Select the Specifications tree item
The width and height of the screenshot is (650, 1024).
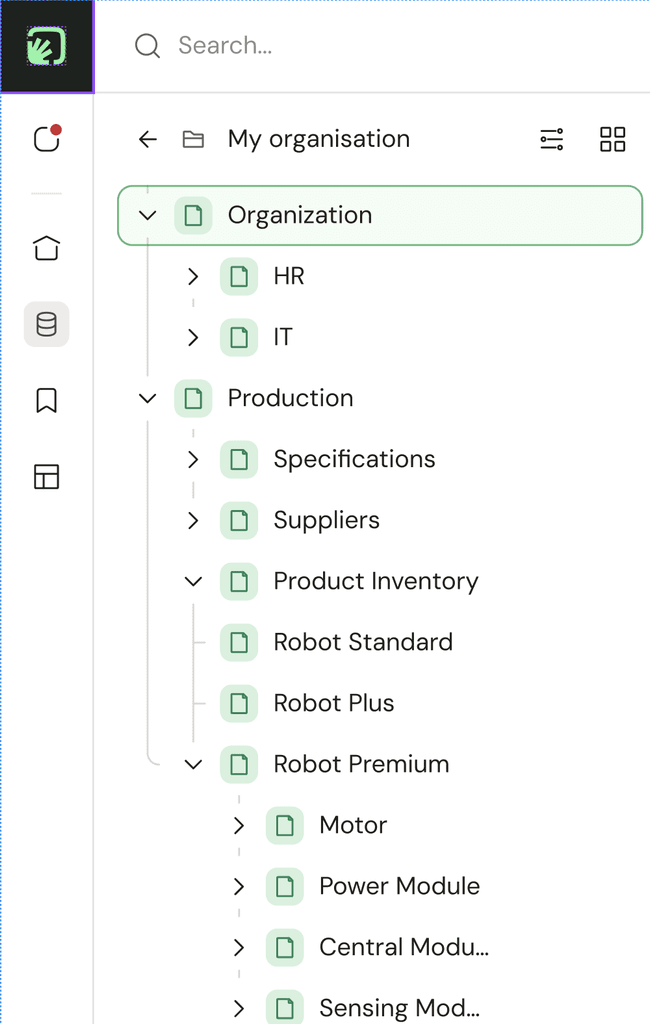(354, 459)
